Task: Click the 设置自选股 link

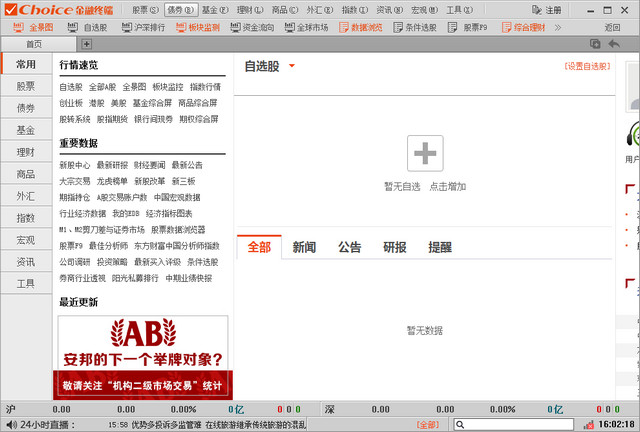Action: pos(587,67)
